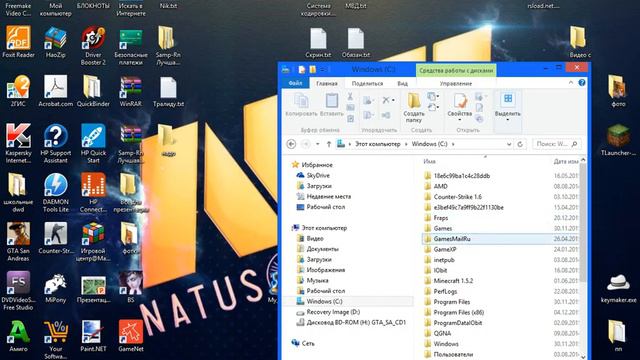Image resolution: width=640 pixels, height=360 pixels.
Task: Switch to the Главная ribbon tab
Action: pos(327,83)
